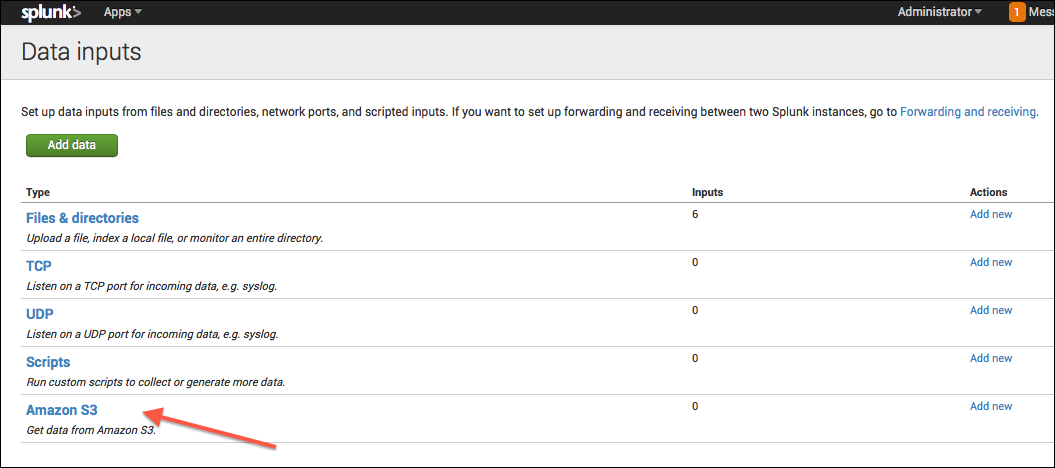Click the Inputs column header
1055x468 pixels.
pos(707,192)
